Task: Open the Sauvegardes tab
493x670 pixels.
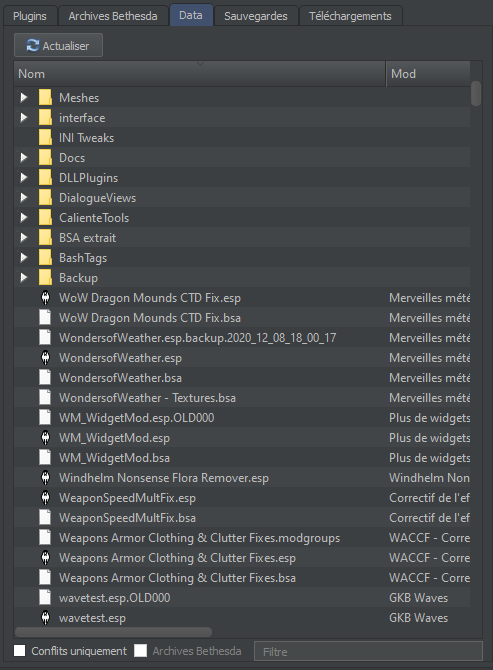Action: click(255, 16)
